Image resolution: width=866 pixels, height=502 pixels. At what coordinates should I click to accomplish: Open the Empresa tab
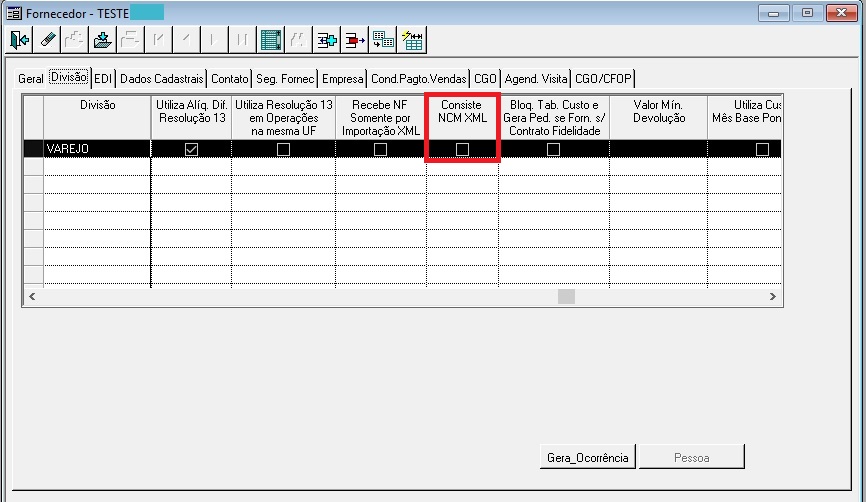[342, 78]
